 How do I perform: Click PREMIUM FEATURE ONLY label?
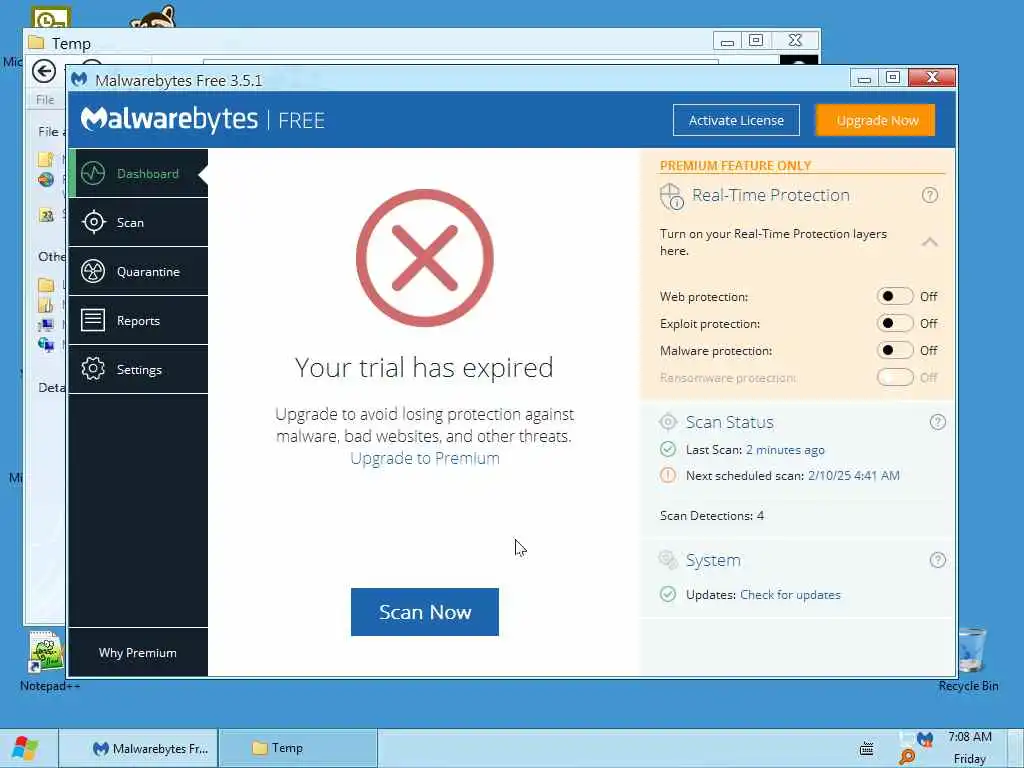(735, 166)
